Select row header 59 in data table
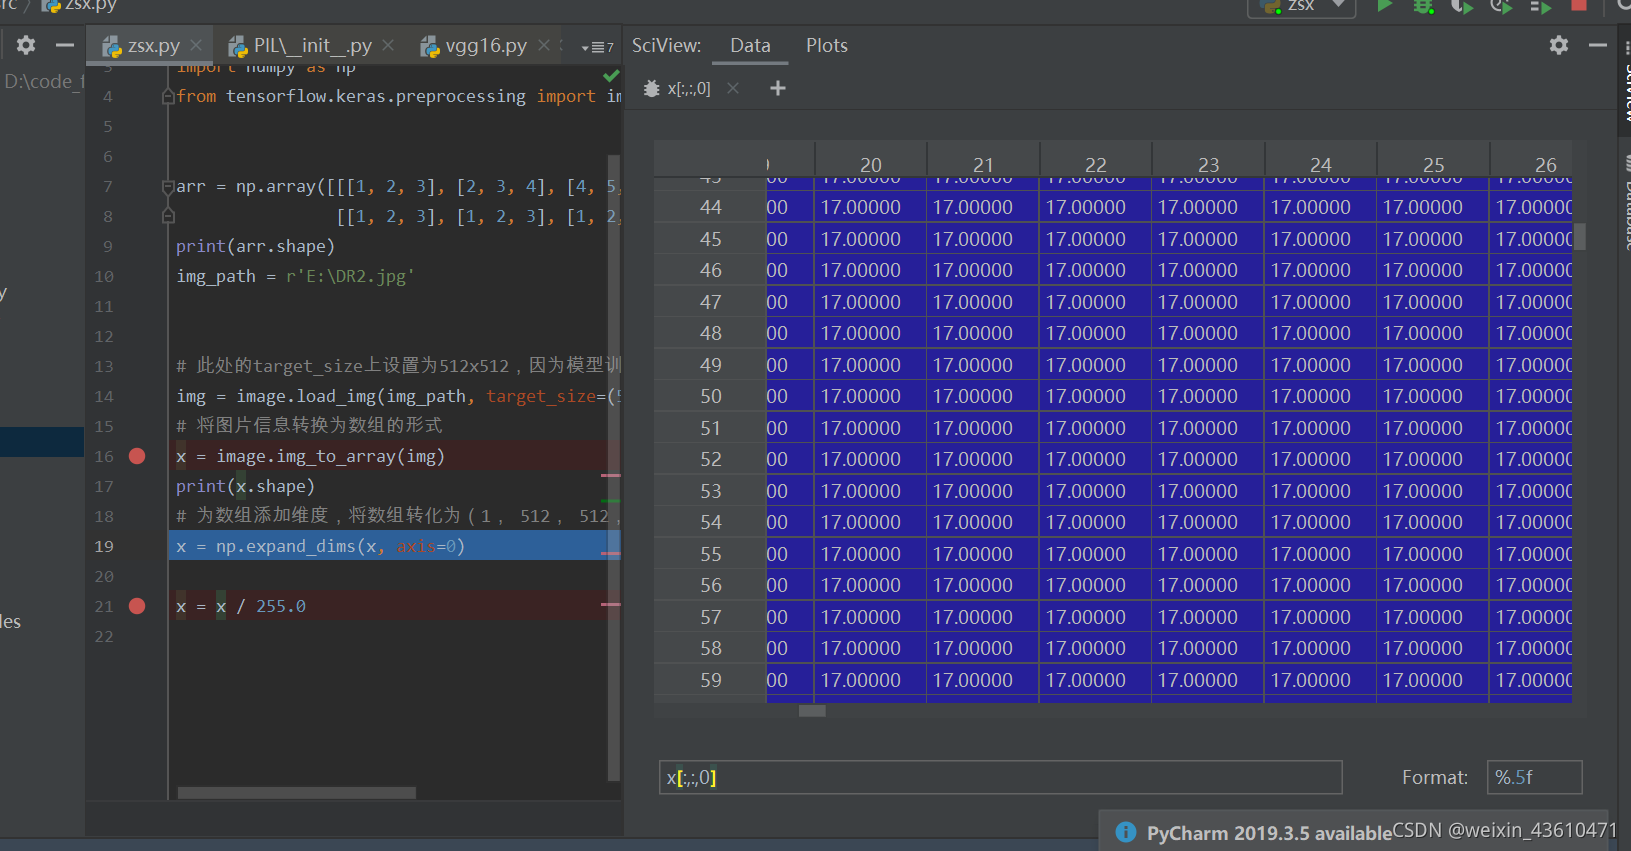The height and width of the screenshot is (851, 1631). (711, 680)
